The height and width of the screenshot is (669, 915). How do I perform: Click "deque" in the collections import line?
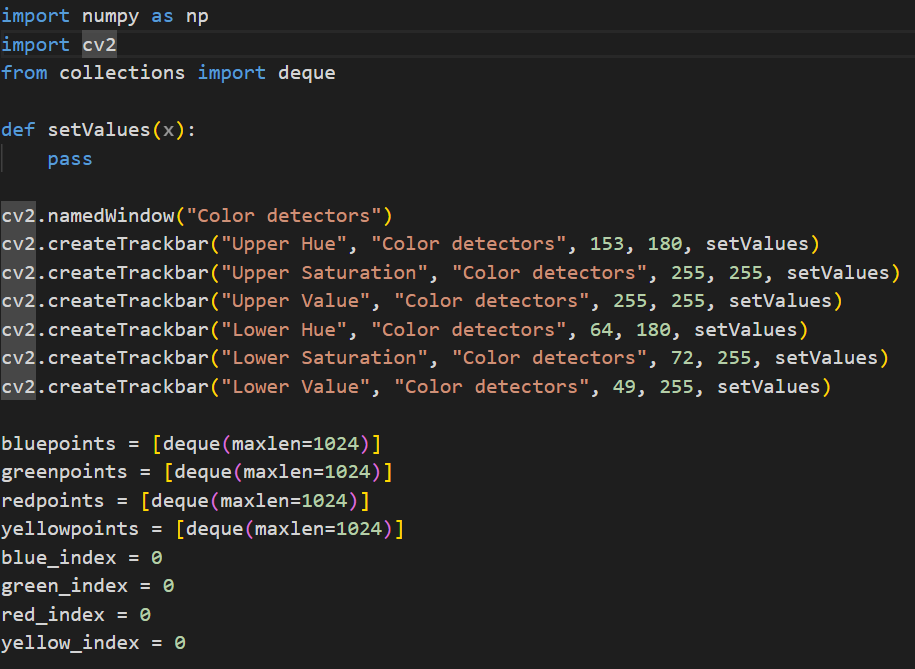pyautogui.click(x=307, y=73)
